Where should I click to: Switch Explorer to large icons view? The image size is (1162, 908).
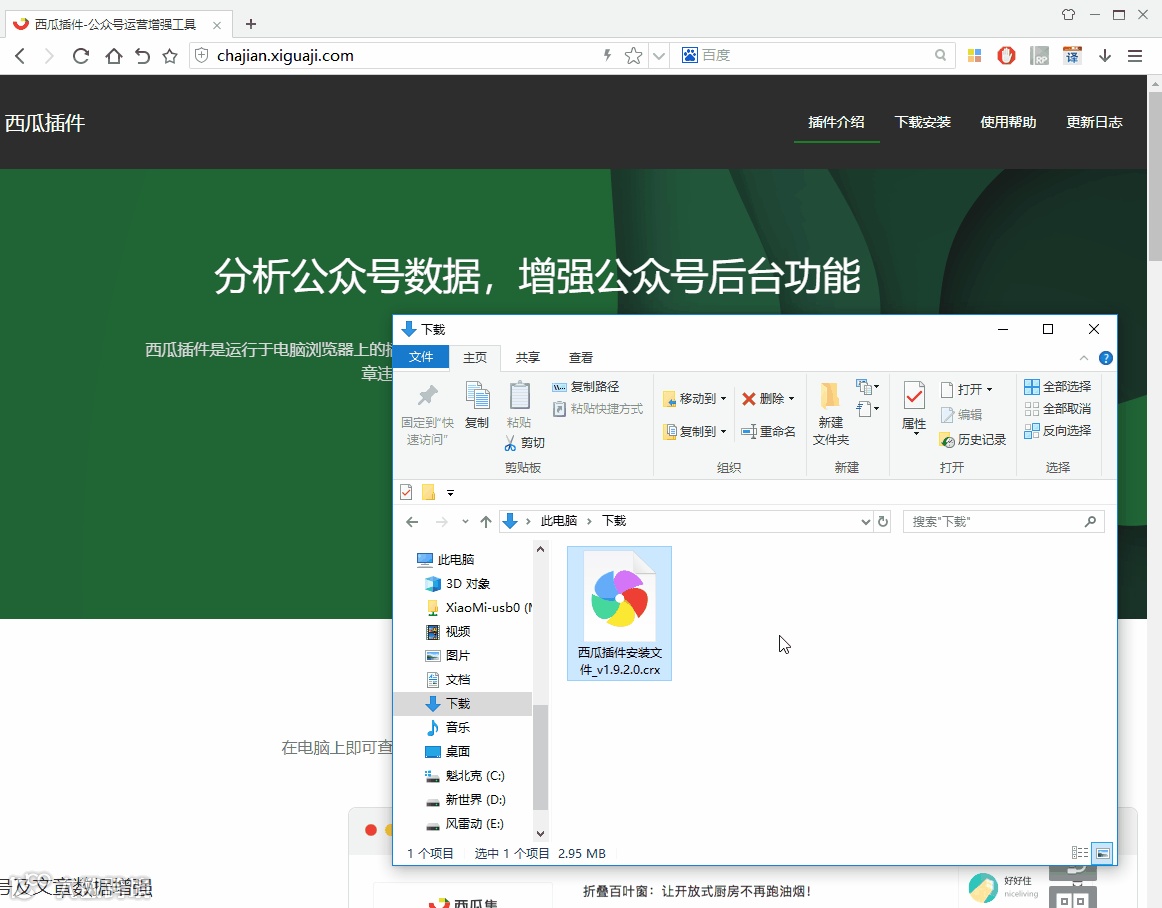pos(1103,853)
